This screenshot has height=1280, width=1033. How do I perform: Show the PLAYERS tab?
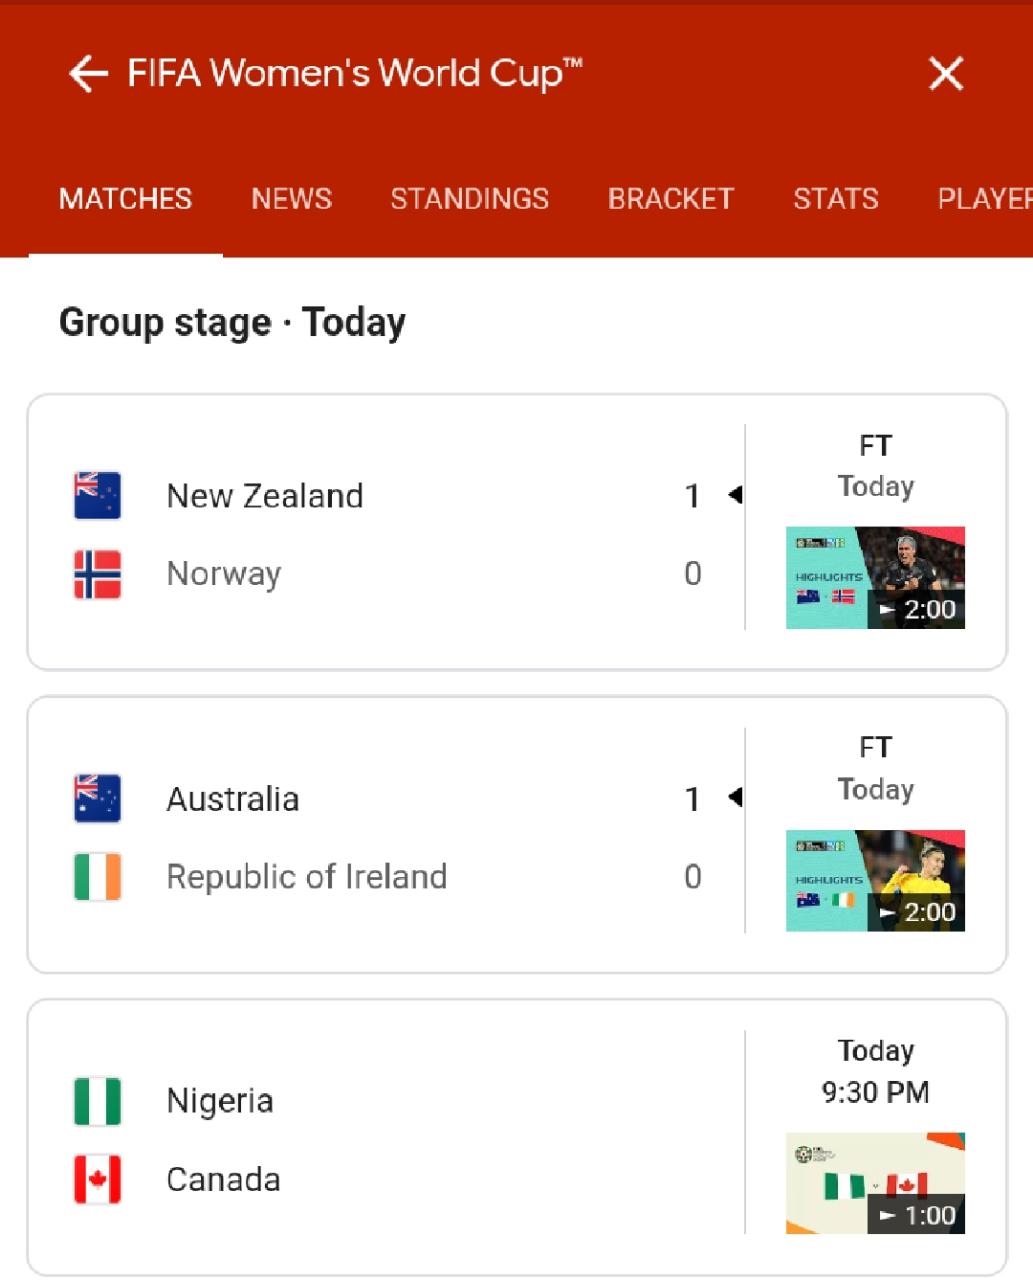pyautogui.click(x=984, y=199)
